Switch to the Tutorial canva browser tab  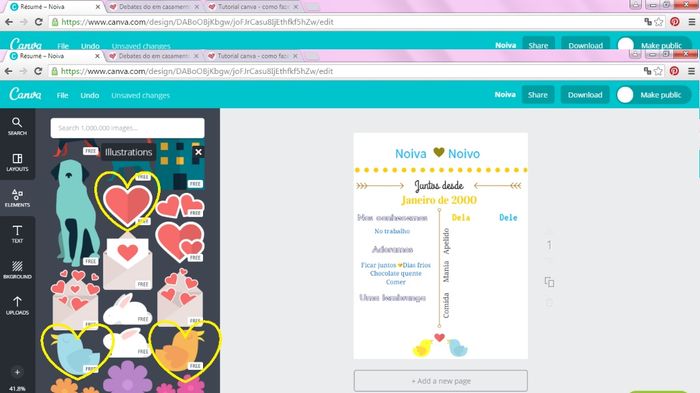coord(253,56)
